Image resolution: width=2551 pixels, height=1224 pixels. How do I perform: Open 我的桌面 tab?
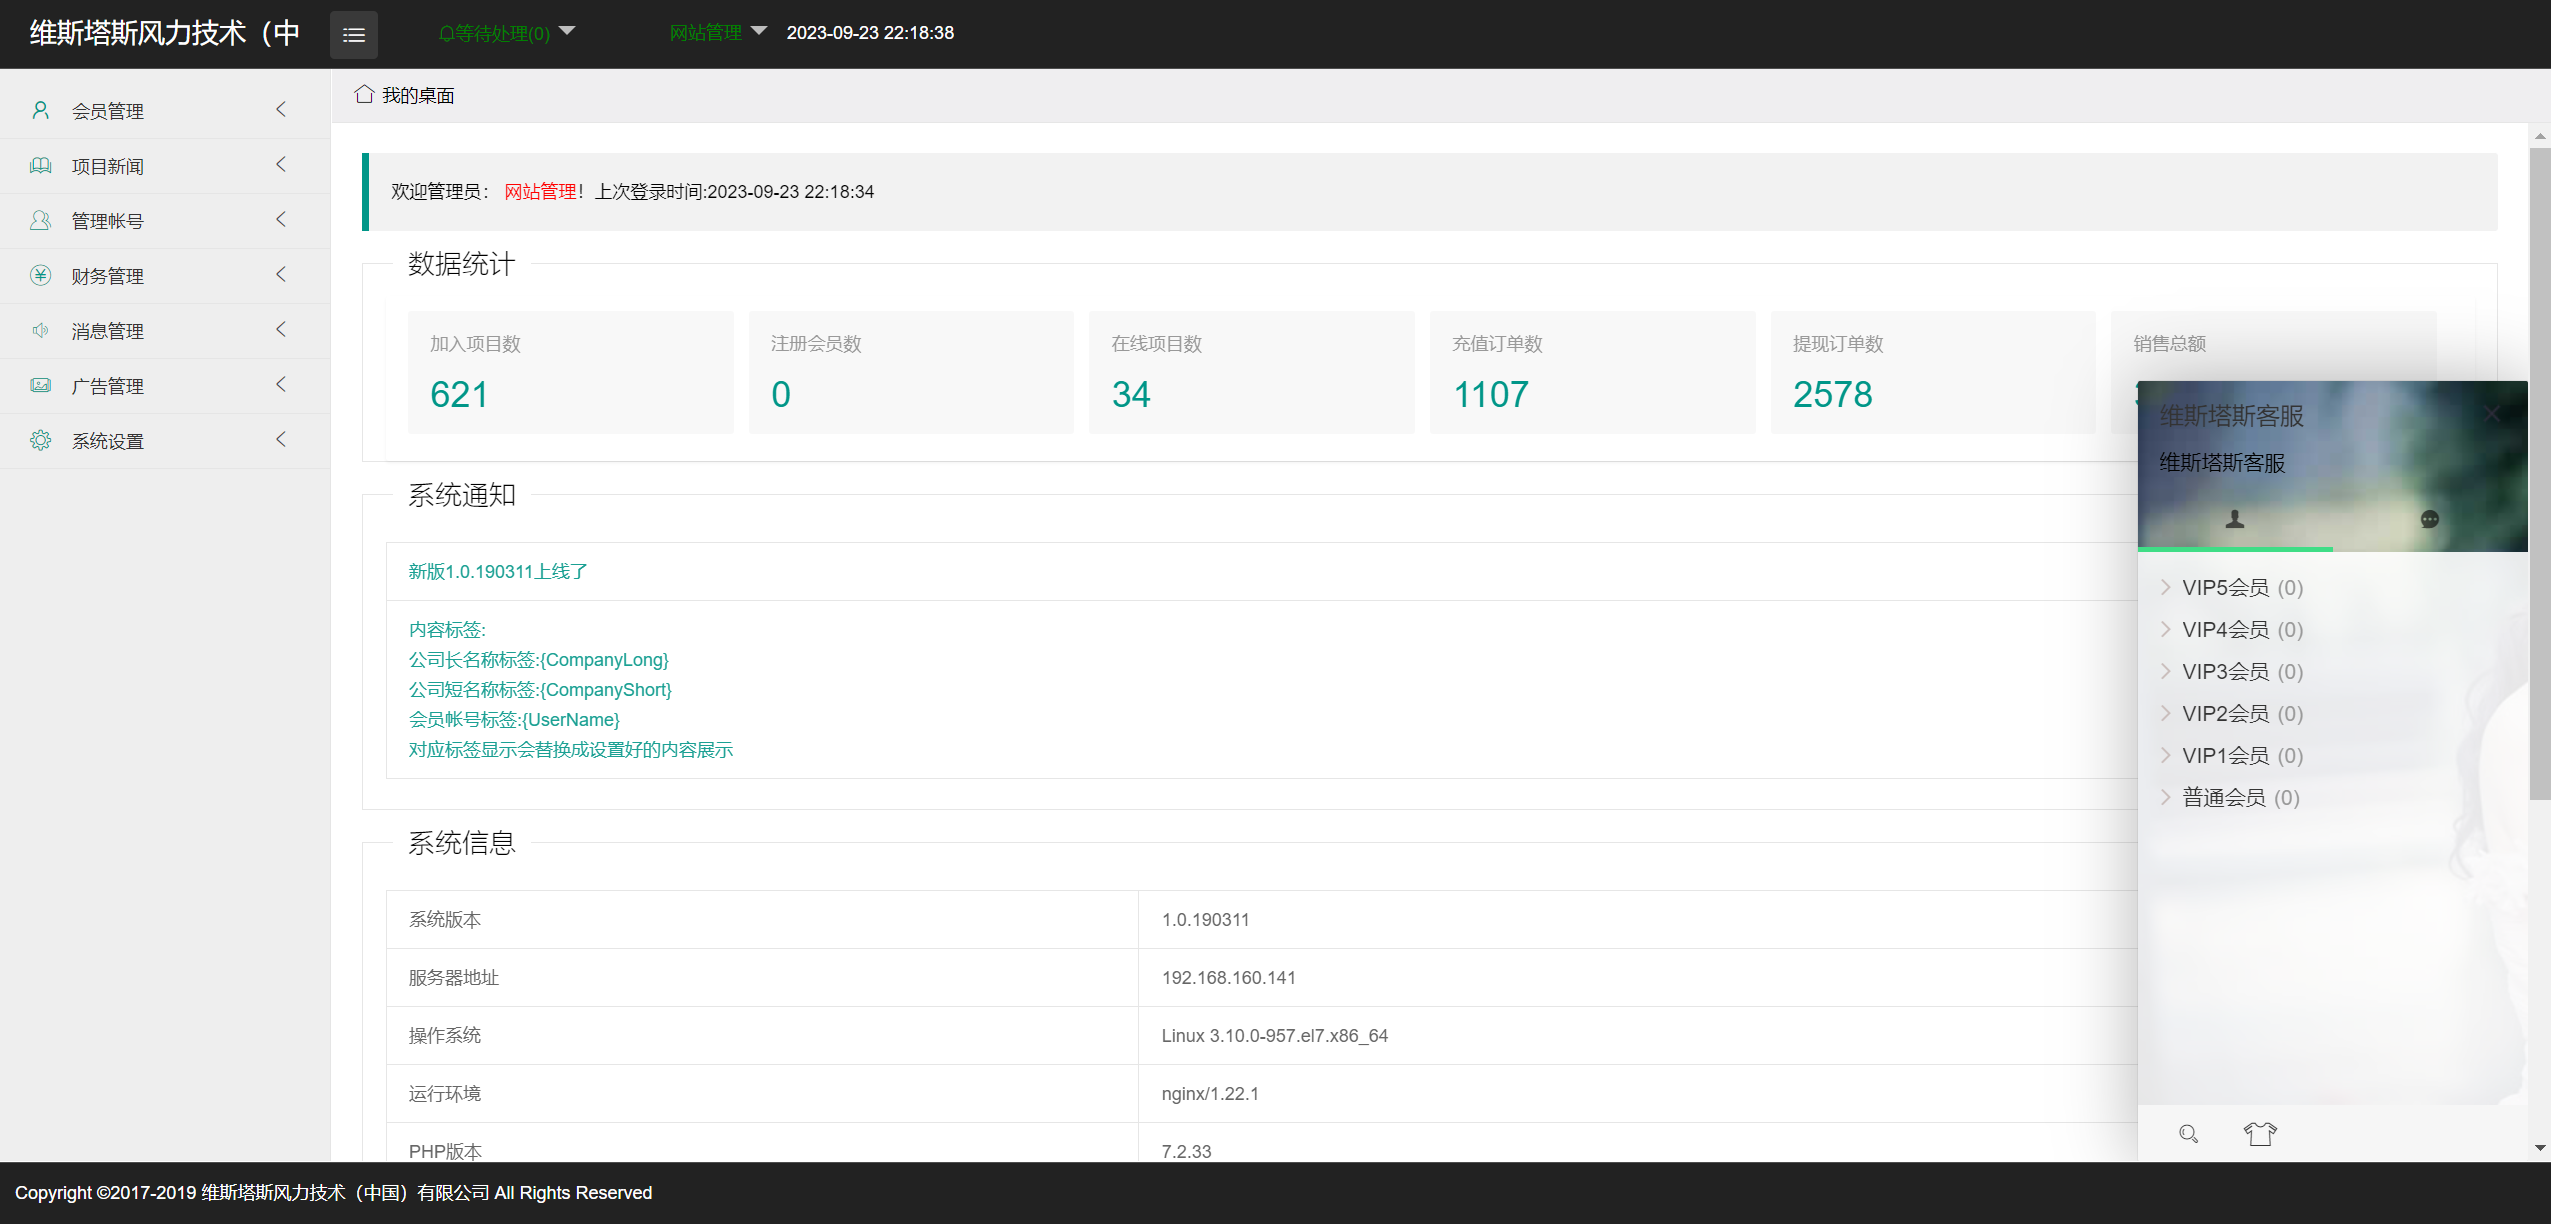[418, 95]
